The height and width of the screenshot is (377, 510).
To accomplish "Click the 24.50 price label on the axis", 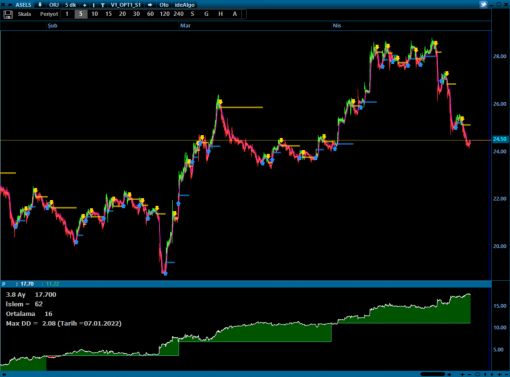I will [x=500, y=139].
